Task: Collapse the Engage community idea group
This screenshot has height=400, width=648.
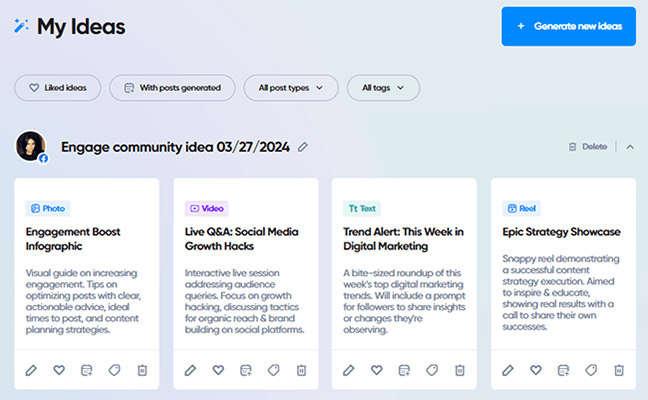Action: coord(630,147)
